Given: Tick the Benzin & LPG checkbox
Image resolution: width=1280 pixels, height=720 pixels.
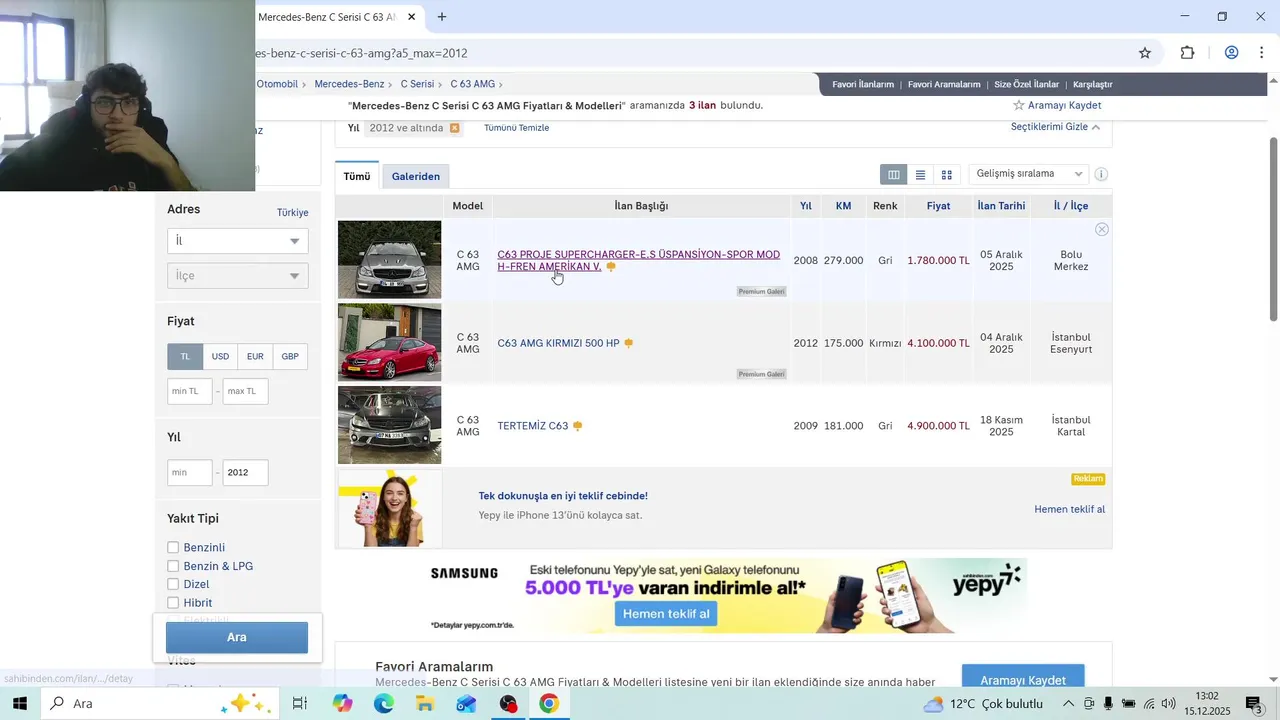Looking at the screenshot, I should click(173, 566).
